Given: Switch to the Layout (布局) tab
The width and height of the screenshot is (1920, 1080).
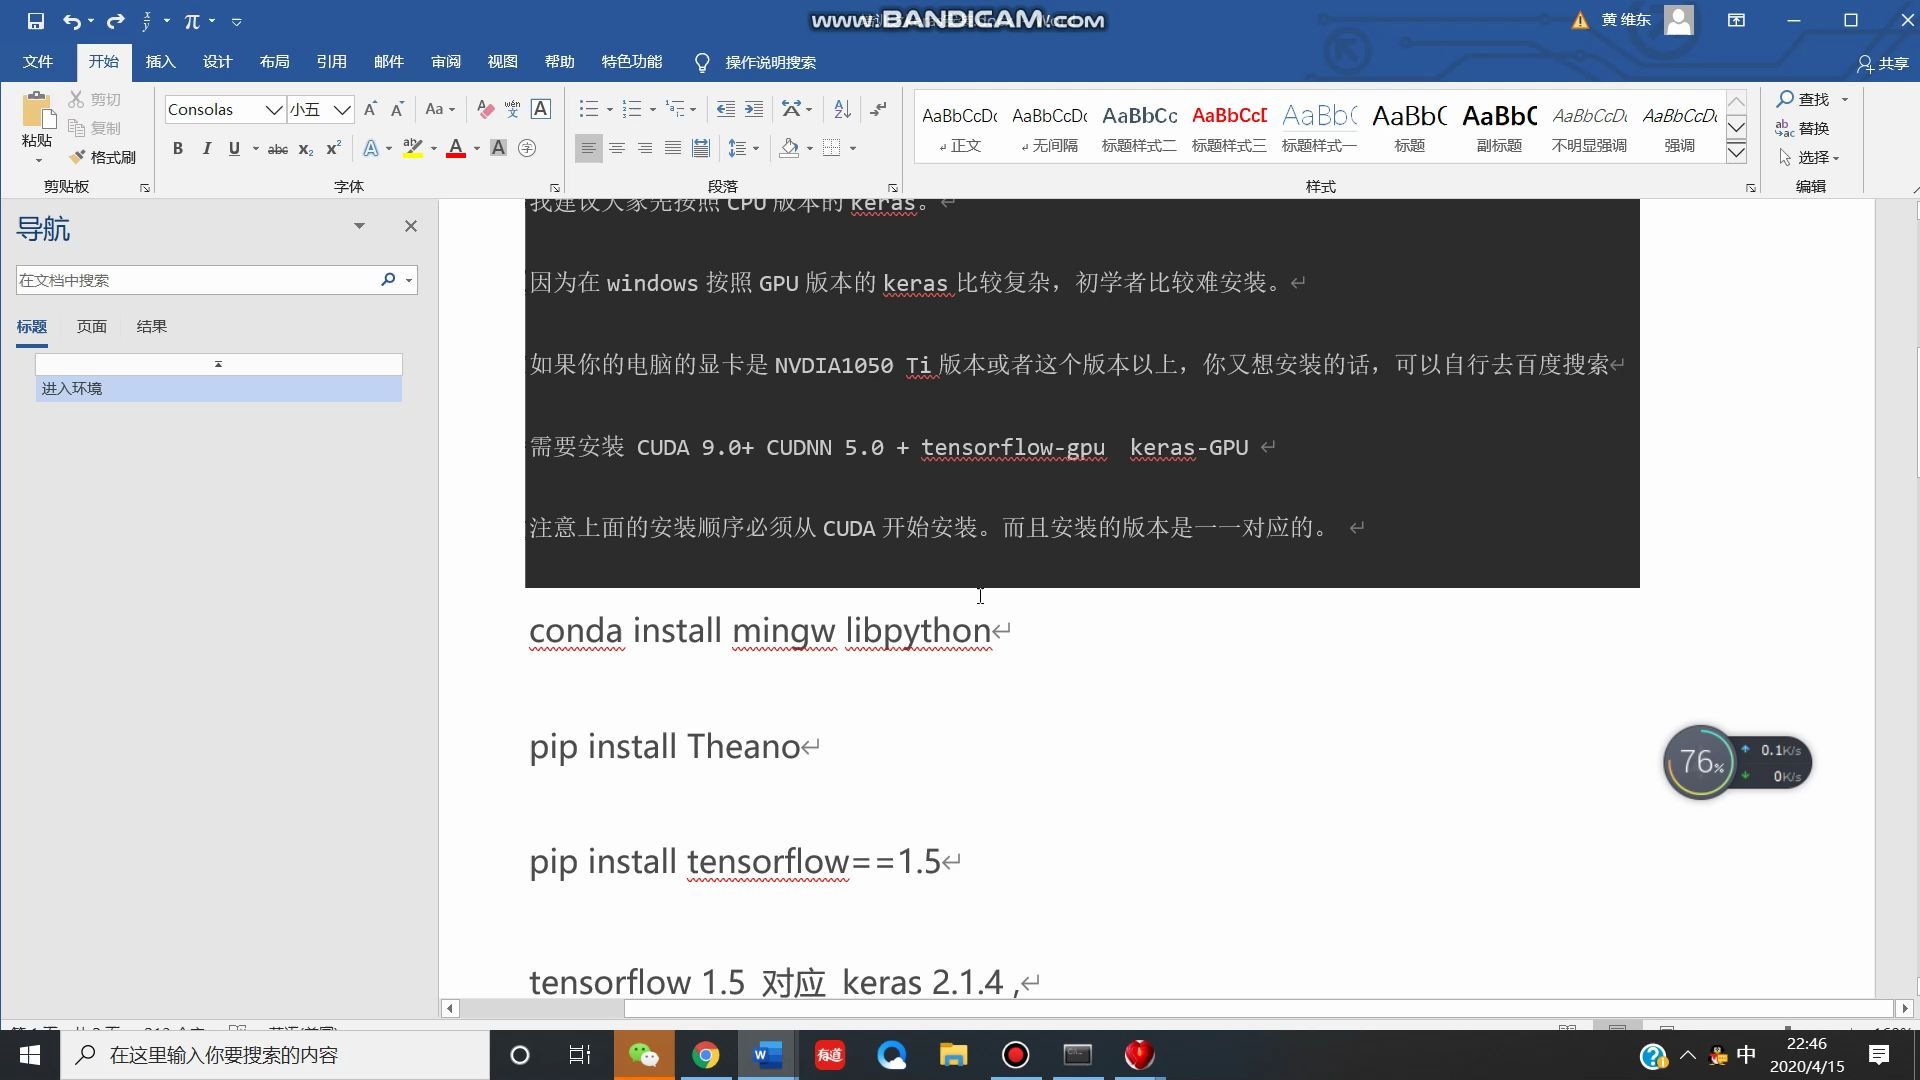Looking at the screenshot, I should (x=274, y=62).
